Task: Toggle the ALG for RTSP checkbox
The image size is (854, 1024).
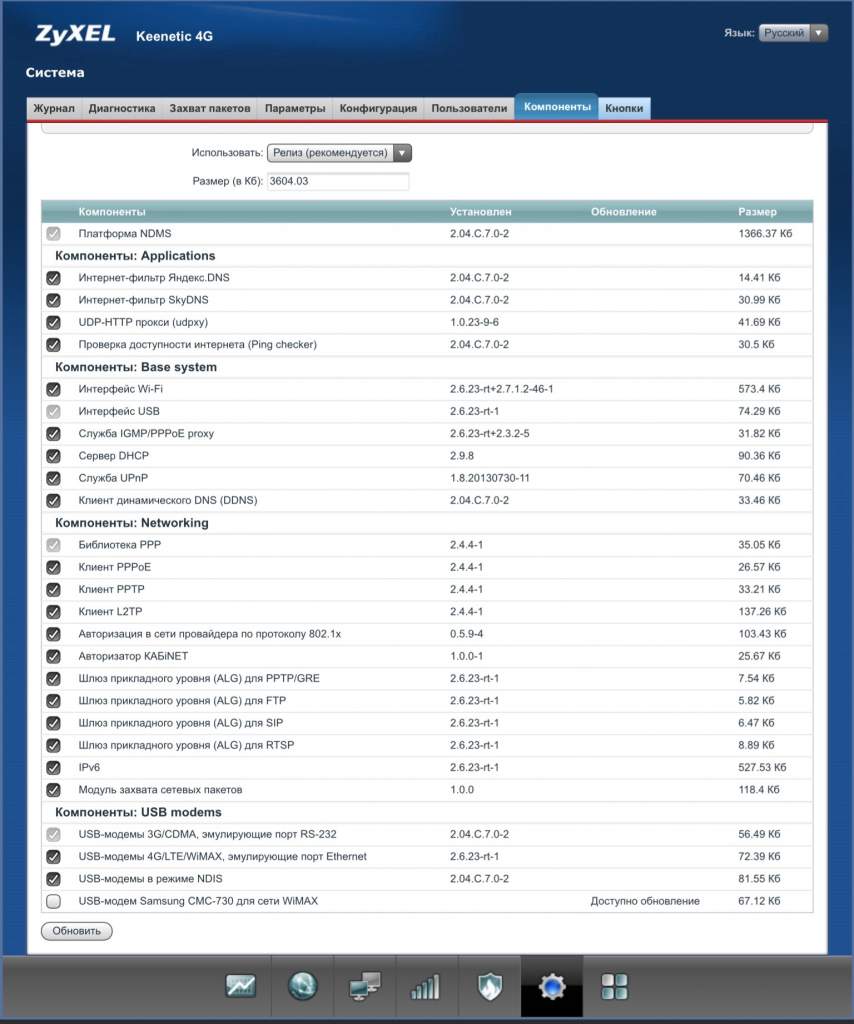Action: click(54, 745)
